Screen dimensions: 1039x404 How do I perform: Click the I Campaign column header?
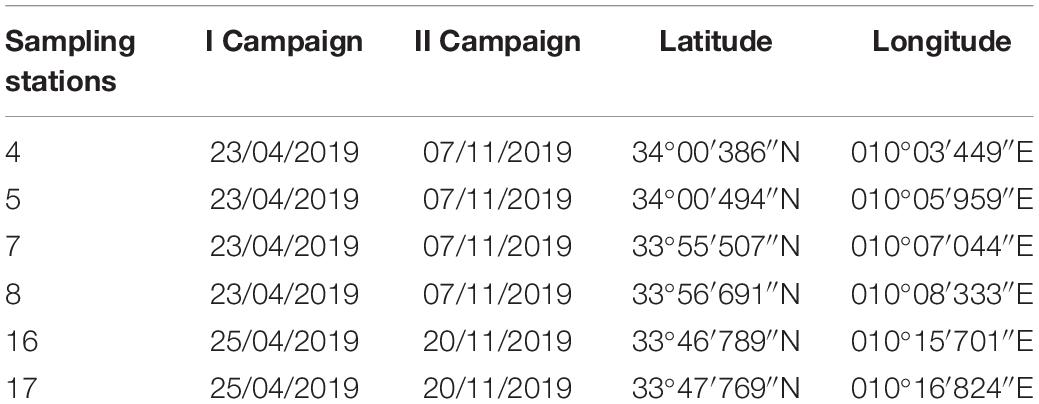[x=284, y=42]
